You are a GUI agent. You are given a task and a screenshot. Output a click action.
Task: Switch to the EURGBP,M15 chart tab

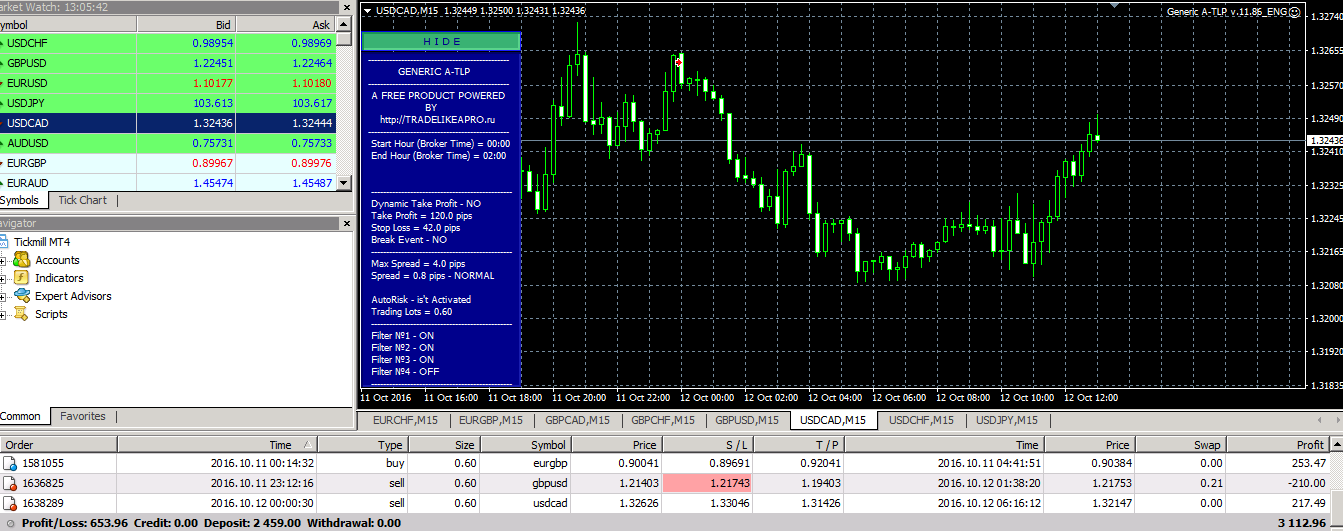tap(491, 420)
